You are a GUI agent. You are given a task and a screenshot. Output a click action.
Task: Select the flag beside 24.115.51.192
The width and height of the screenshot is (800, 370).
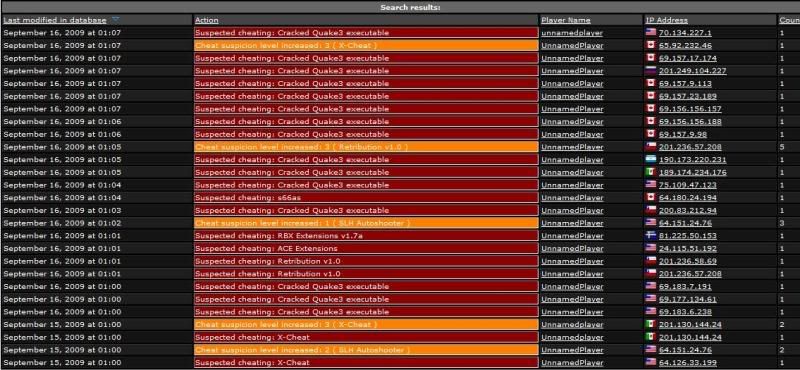651,248
